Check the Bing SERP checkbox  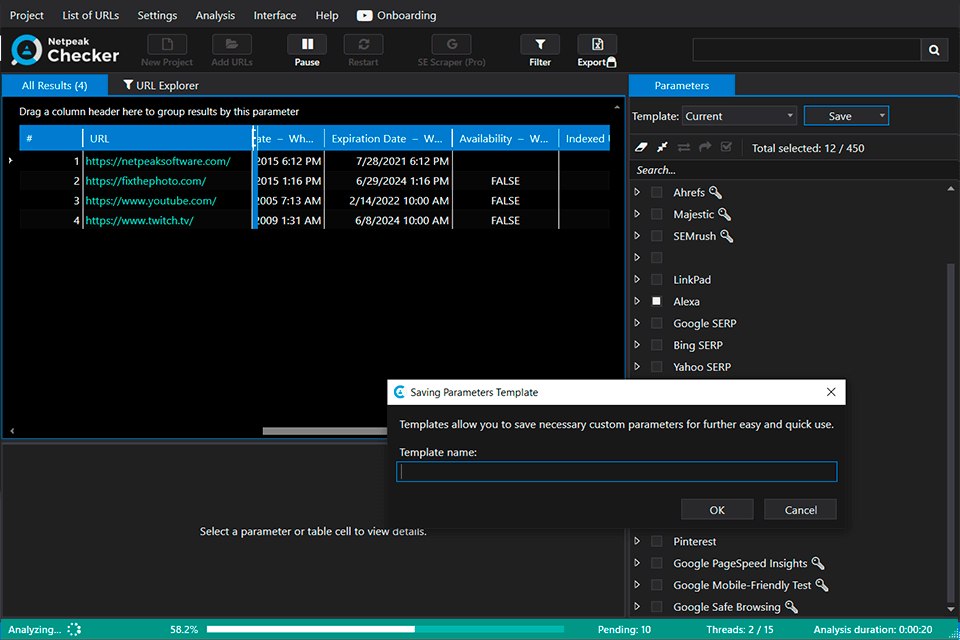pos(657,345)
